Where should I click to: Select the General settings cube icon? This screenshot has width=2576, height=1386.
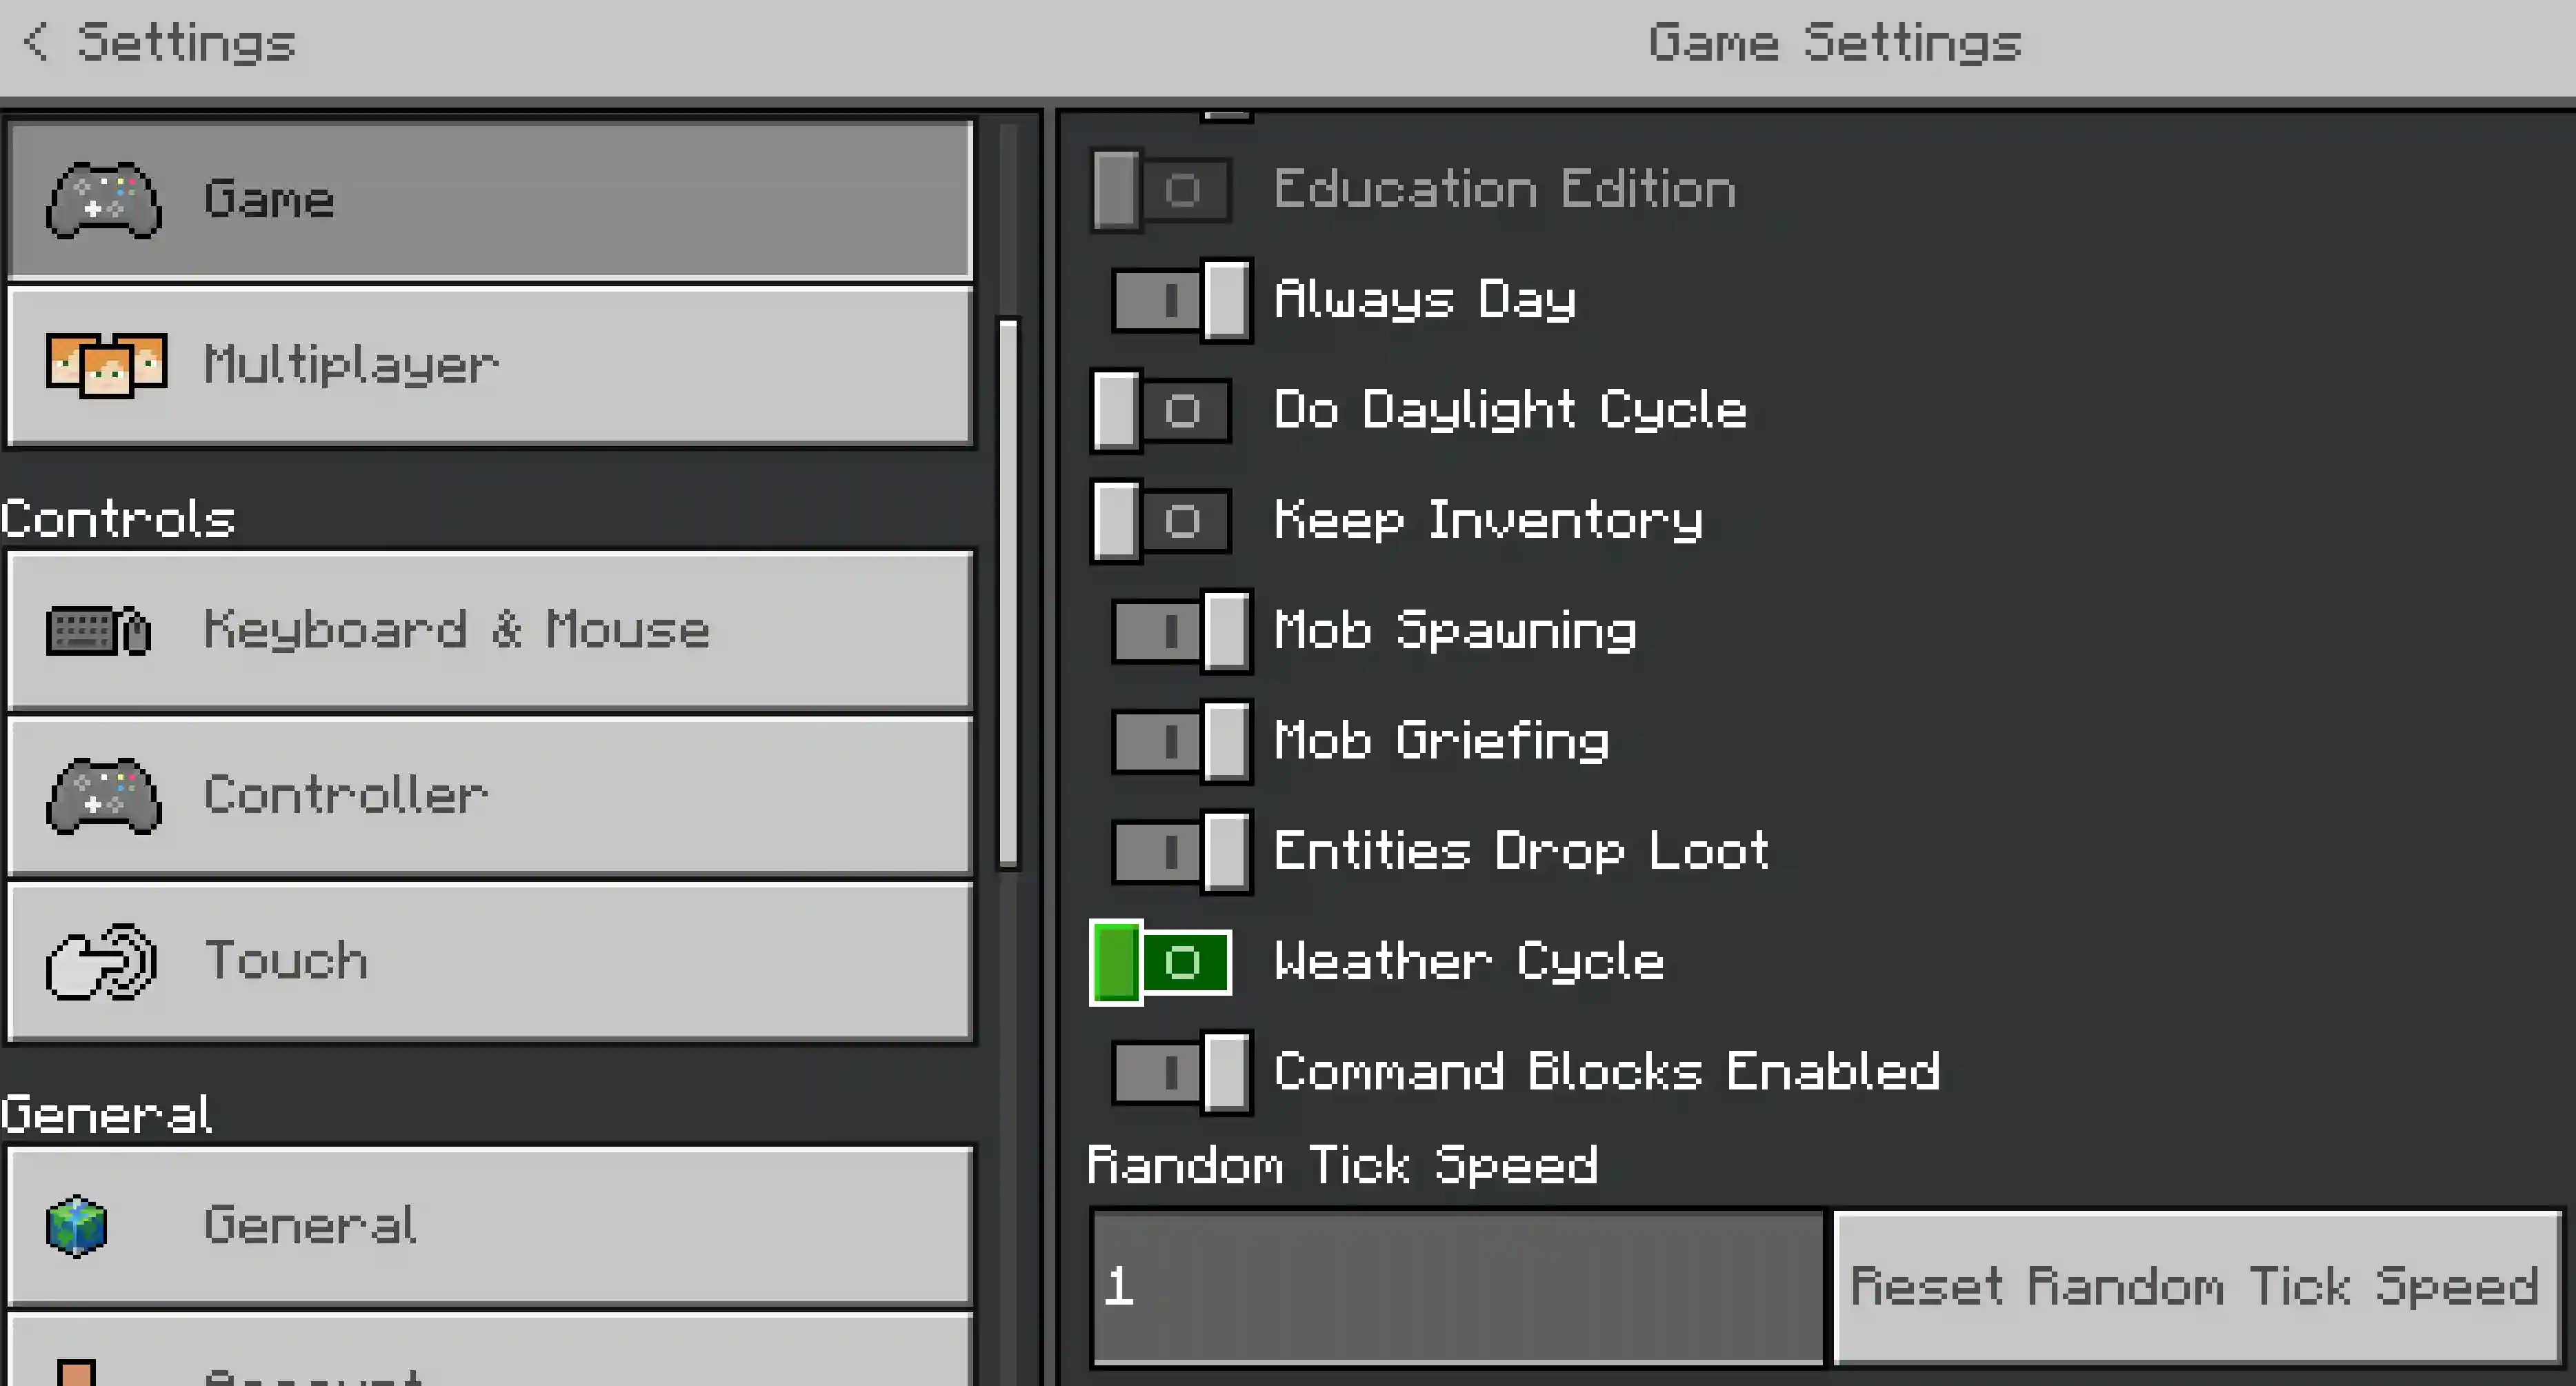[75, 1225]
